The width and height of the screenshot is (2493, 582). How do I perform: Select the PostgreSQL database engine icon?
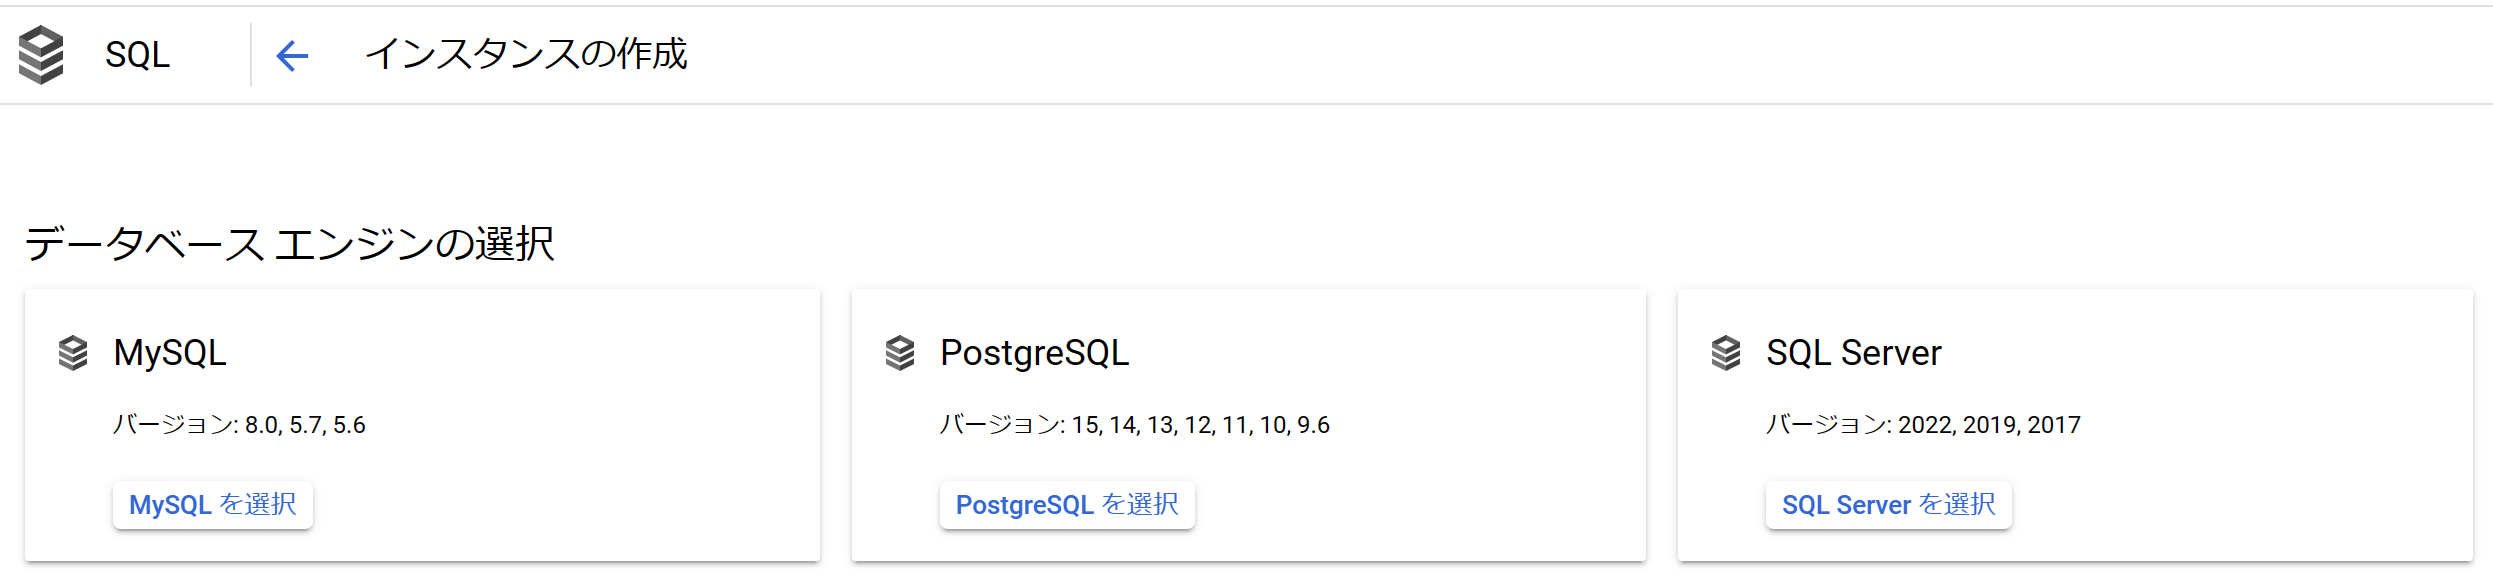click(899, 353)
